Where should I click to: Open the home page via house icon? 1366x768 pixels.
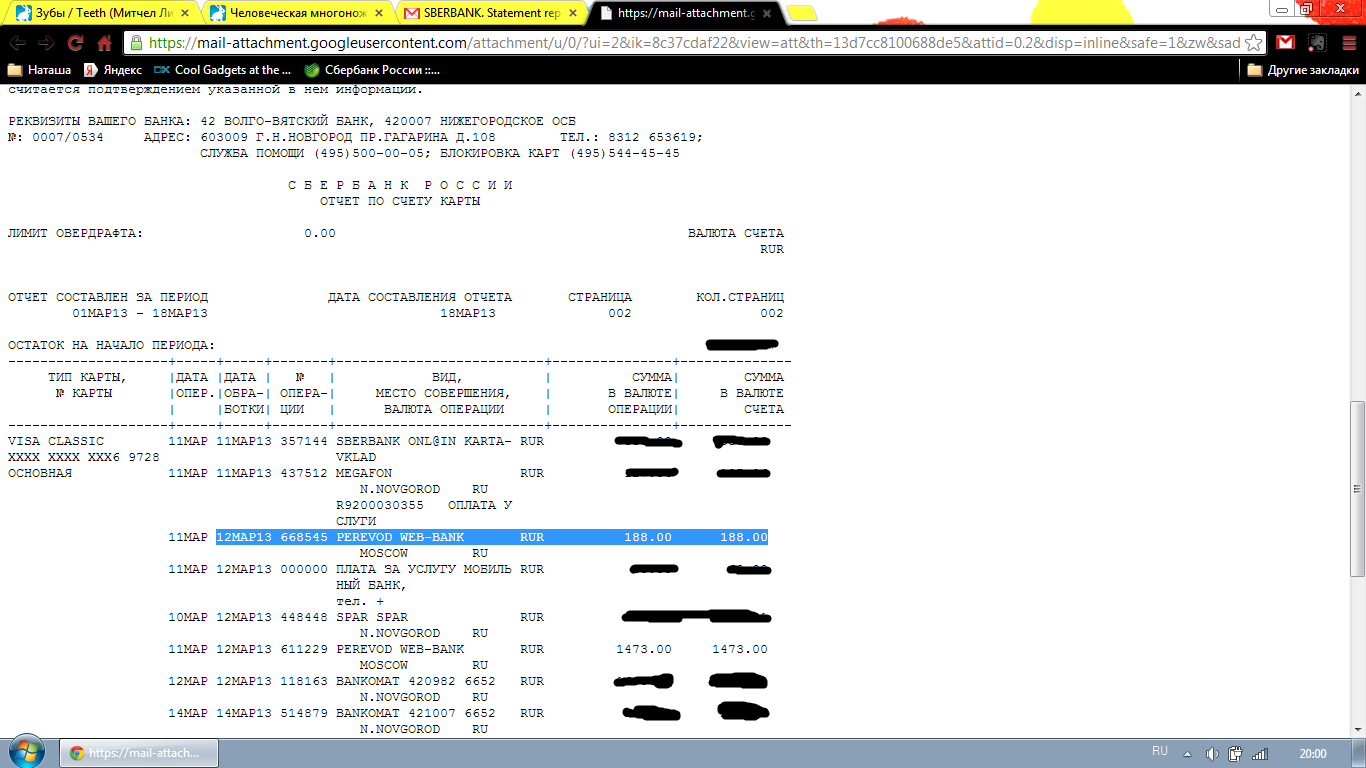[104, 43]
